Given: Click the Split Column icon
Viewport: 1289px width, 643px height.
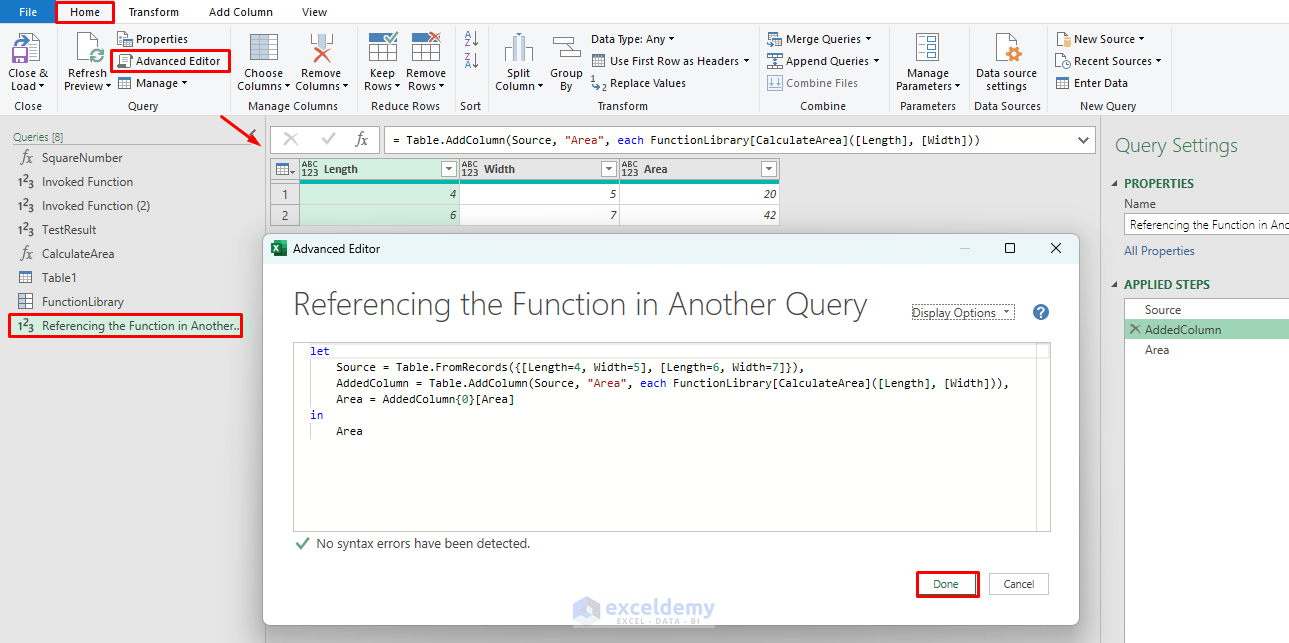Looking at the screenshot, I should (518, 49).
